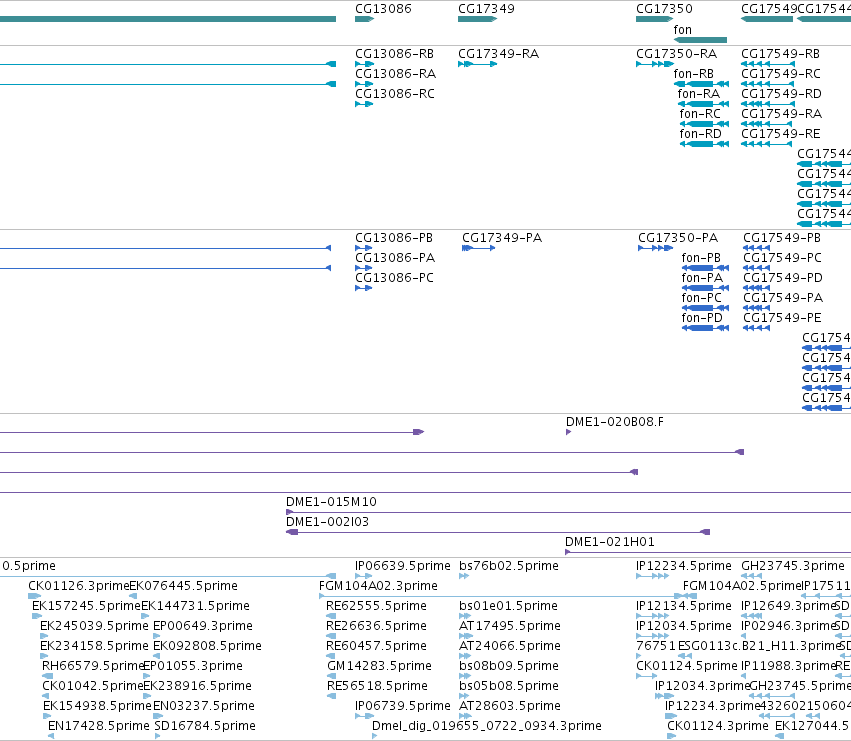The height and width of the screenshot is (741, 851).
Task: Select the fon-PC protein label
Action: coord(702,298)
